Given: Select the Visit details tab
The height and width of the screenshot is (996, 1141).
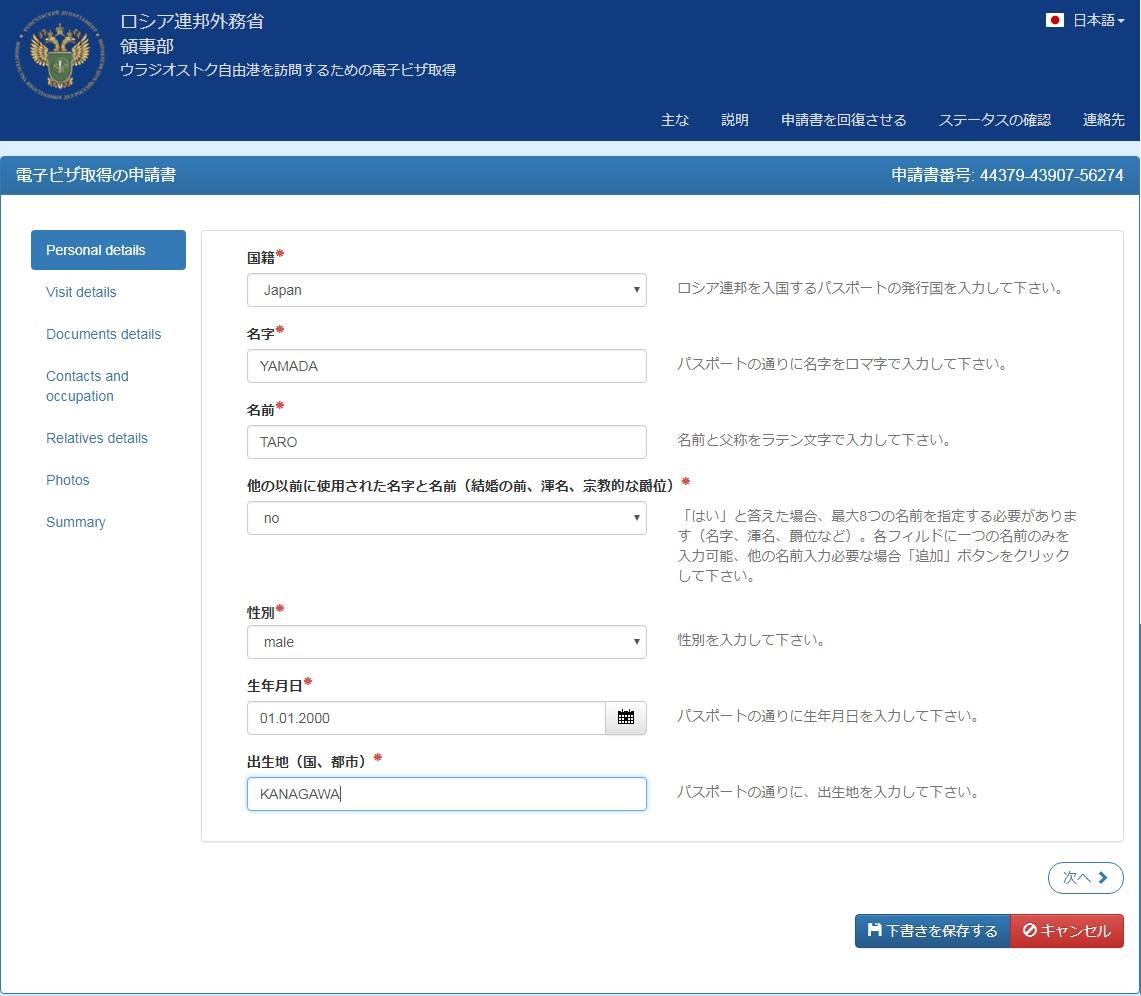Looking at the screenshot, I should pos(81,292).
